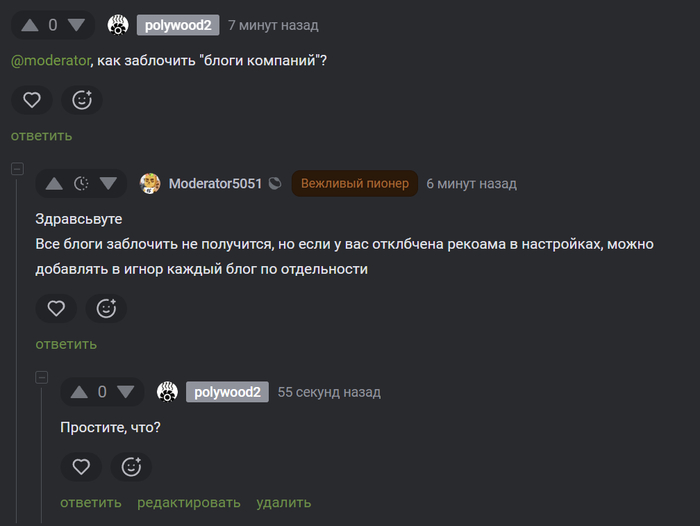700x526 pixels.
Task: Delete the "Простите, что?" comment
Action: 283,503
